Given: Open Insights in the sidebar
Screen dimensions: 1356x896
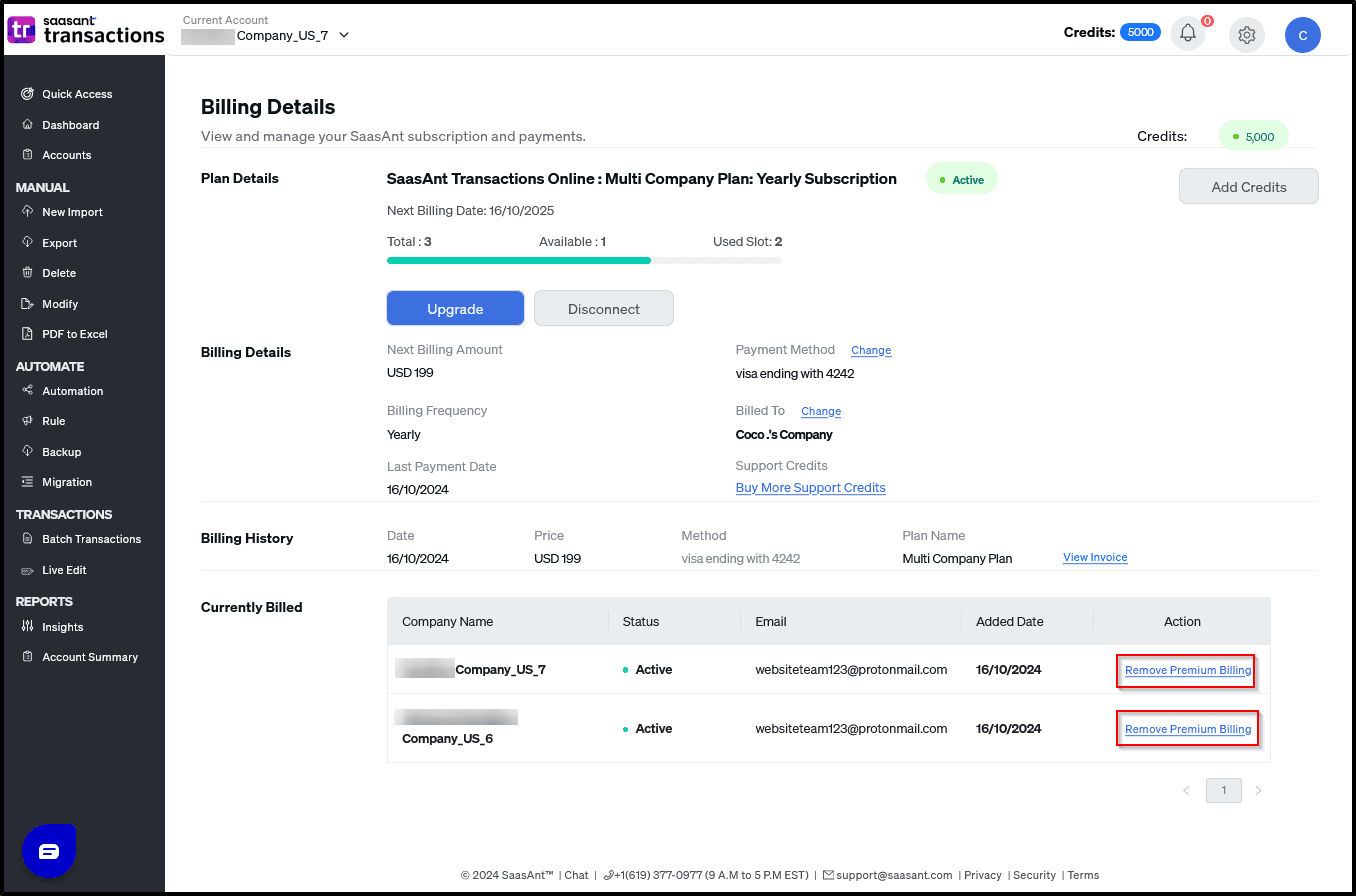Looking at the screenshot, I should 62,627.
